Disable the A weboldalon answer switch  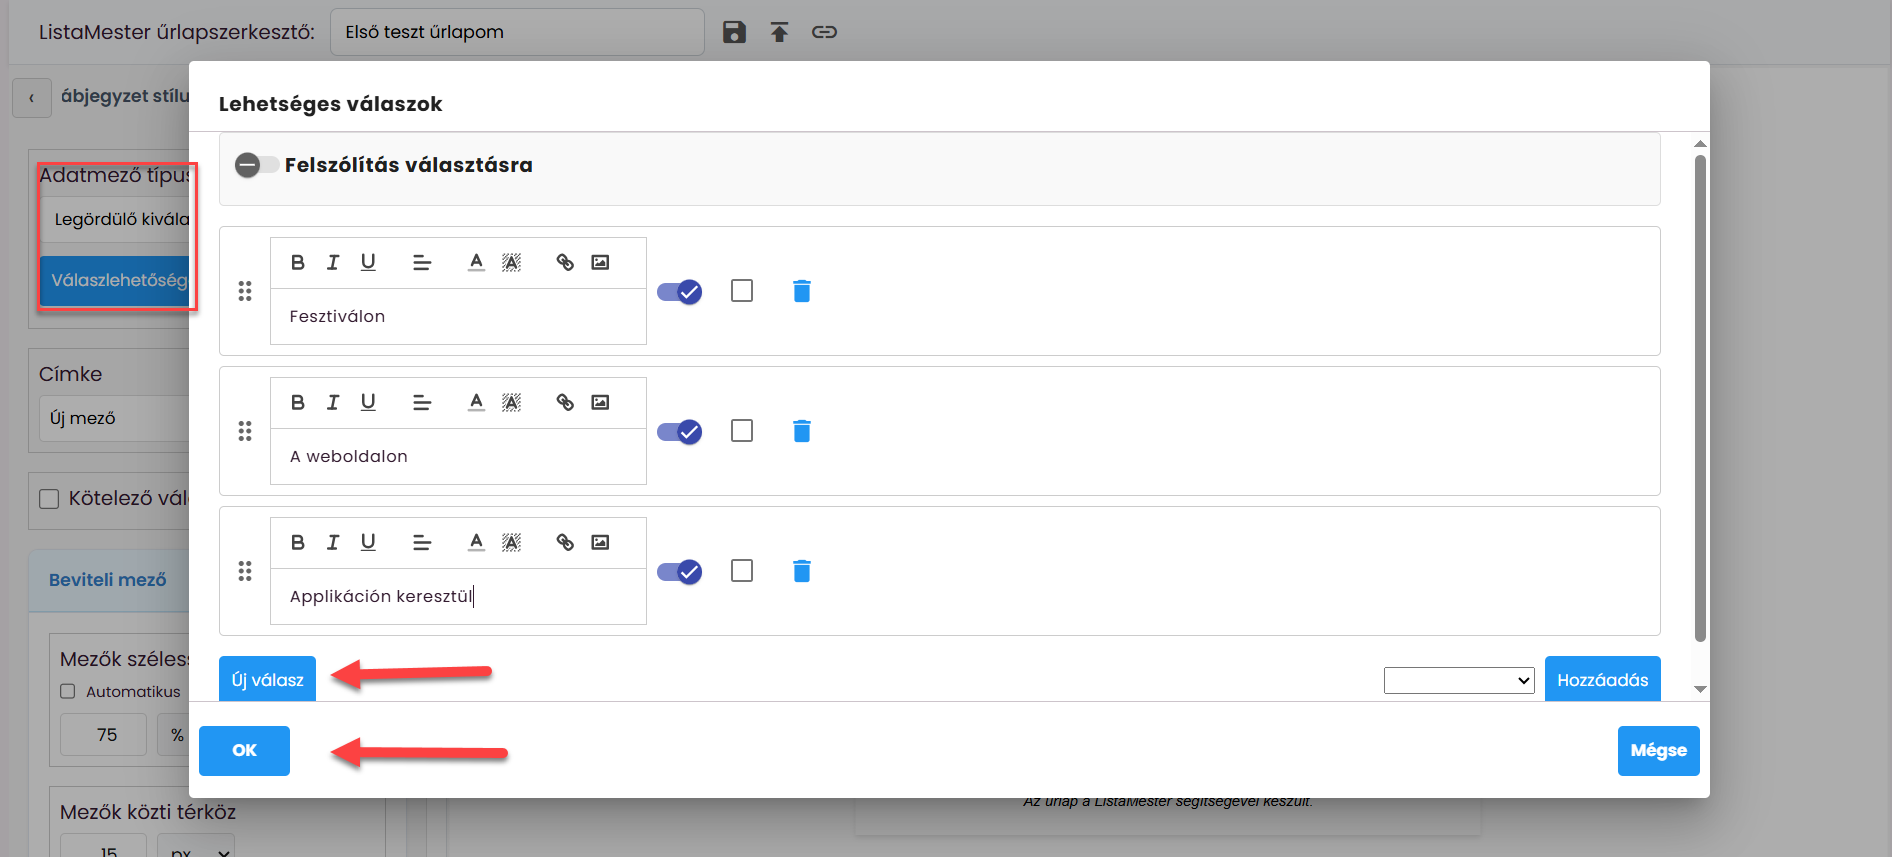point(680,432)
